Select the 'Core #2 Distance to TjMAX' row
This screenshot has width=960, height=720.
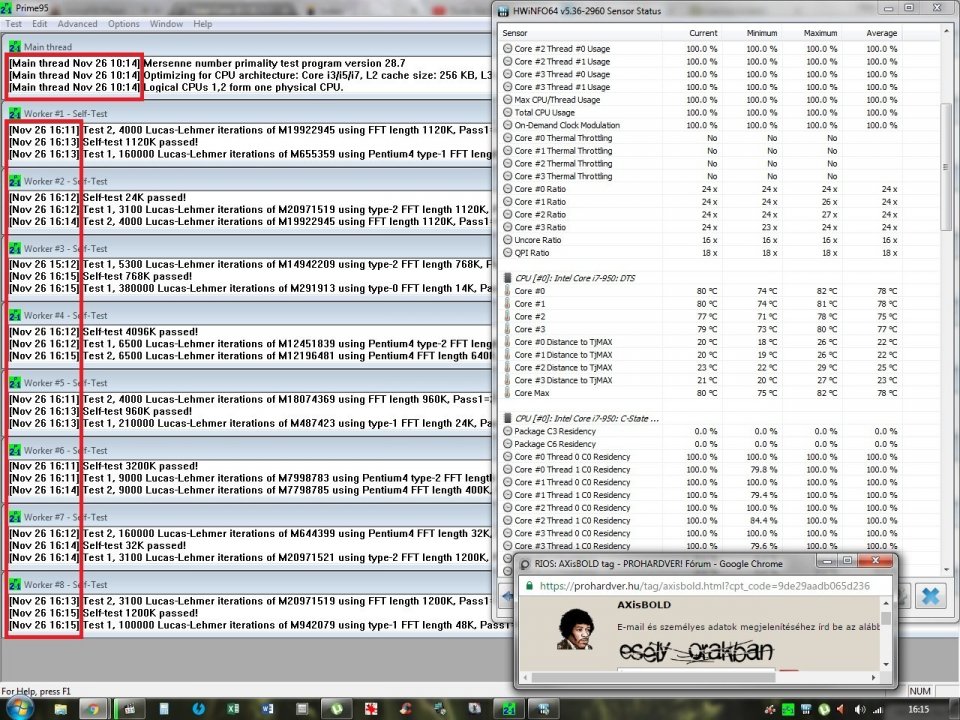pyautogui.click(x=702, y=367)
